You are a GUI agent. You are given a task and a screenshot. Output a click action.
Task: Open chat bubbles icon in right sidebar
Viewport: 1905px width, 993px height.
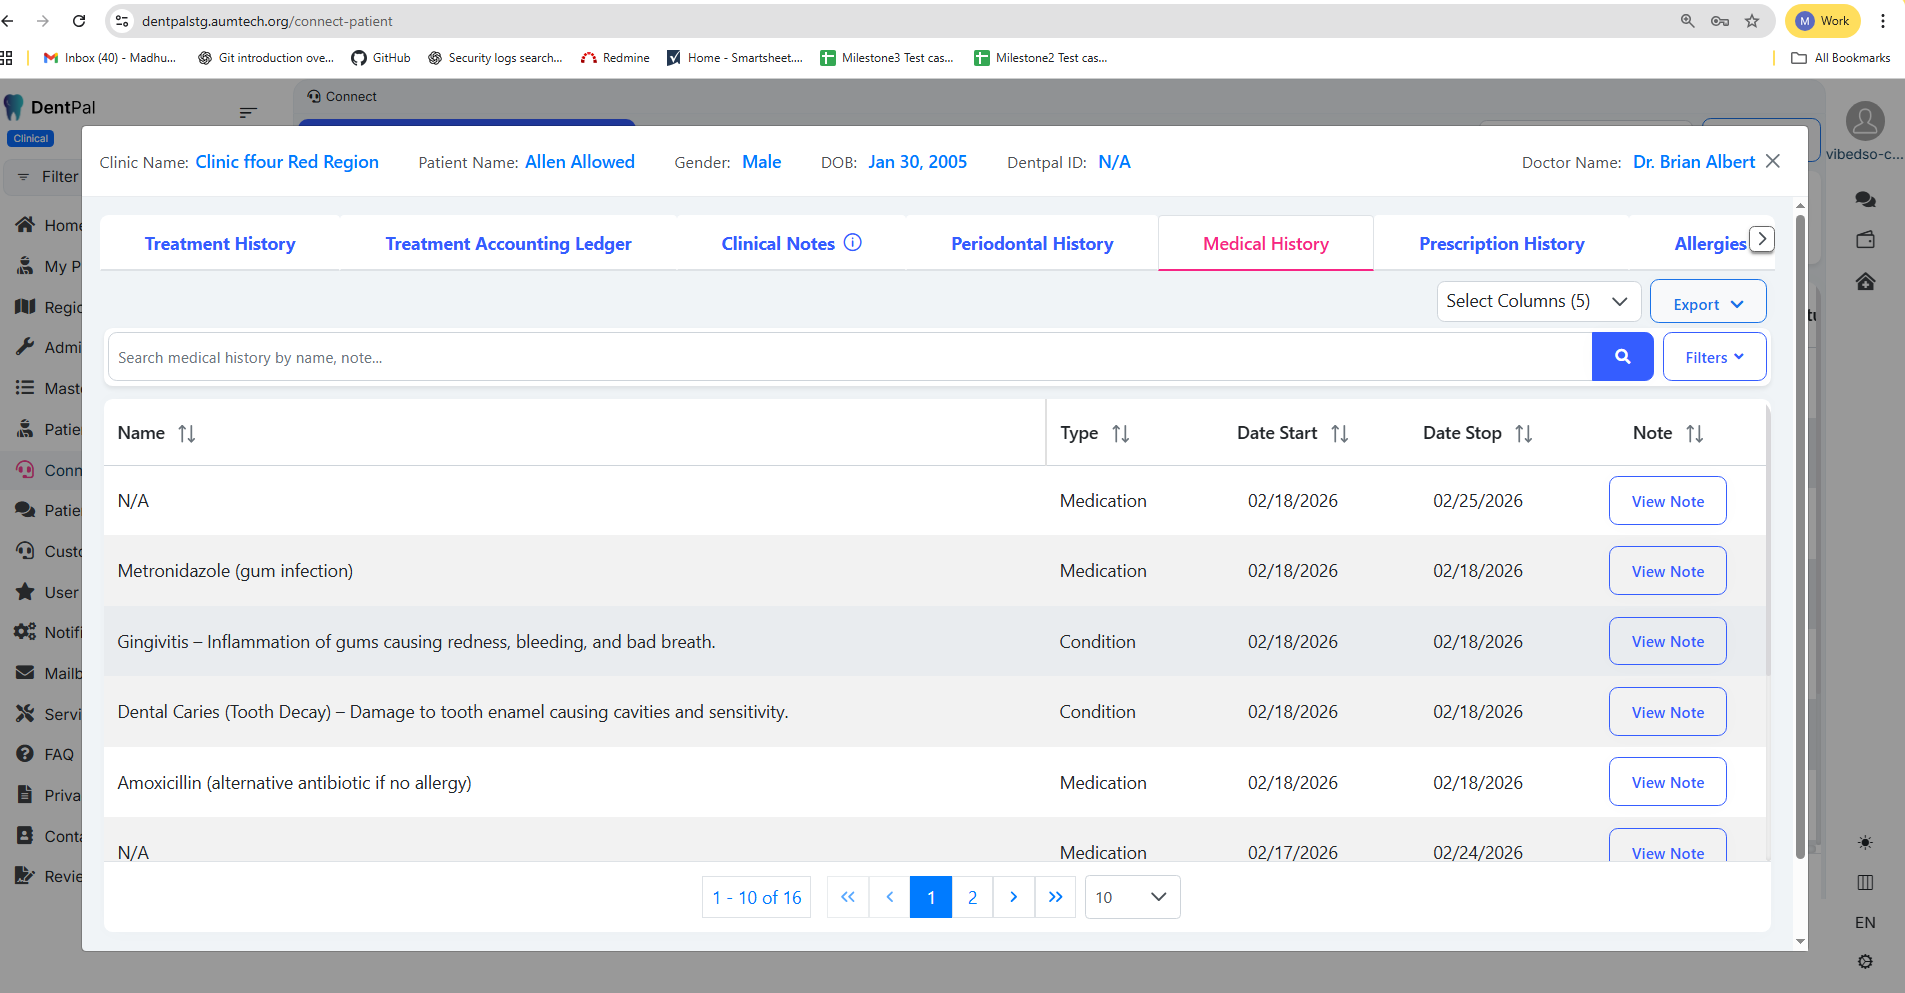pyautogui.click(x=1865, y=200)
